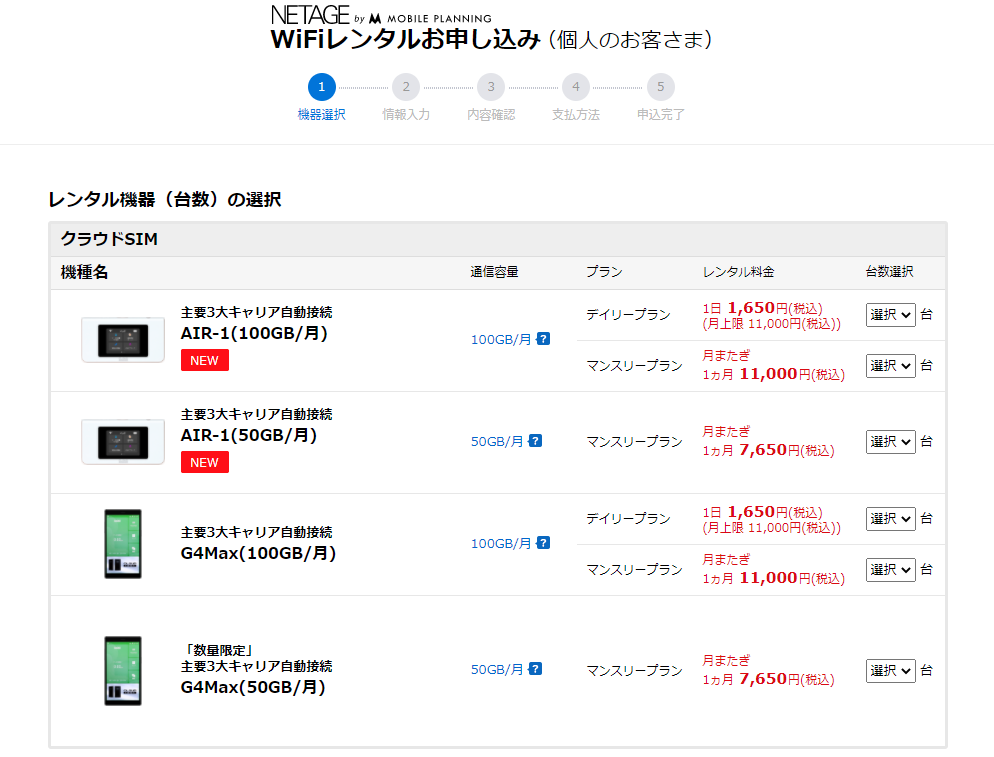Click the NETAGE Mobile Planning logo
This screenshot has width=994, height=757.
381,16
